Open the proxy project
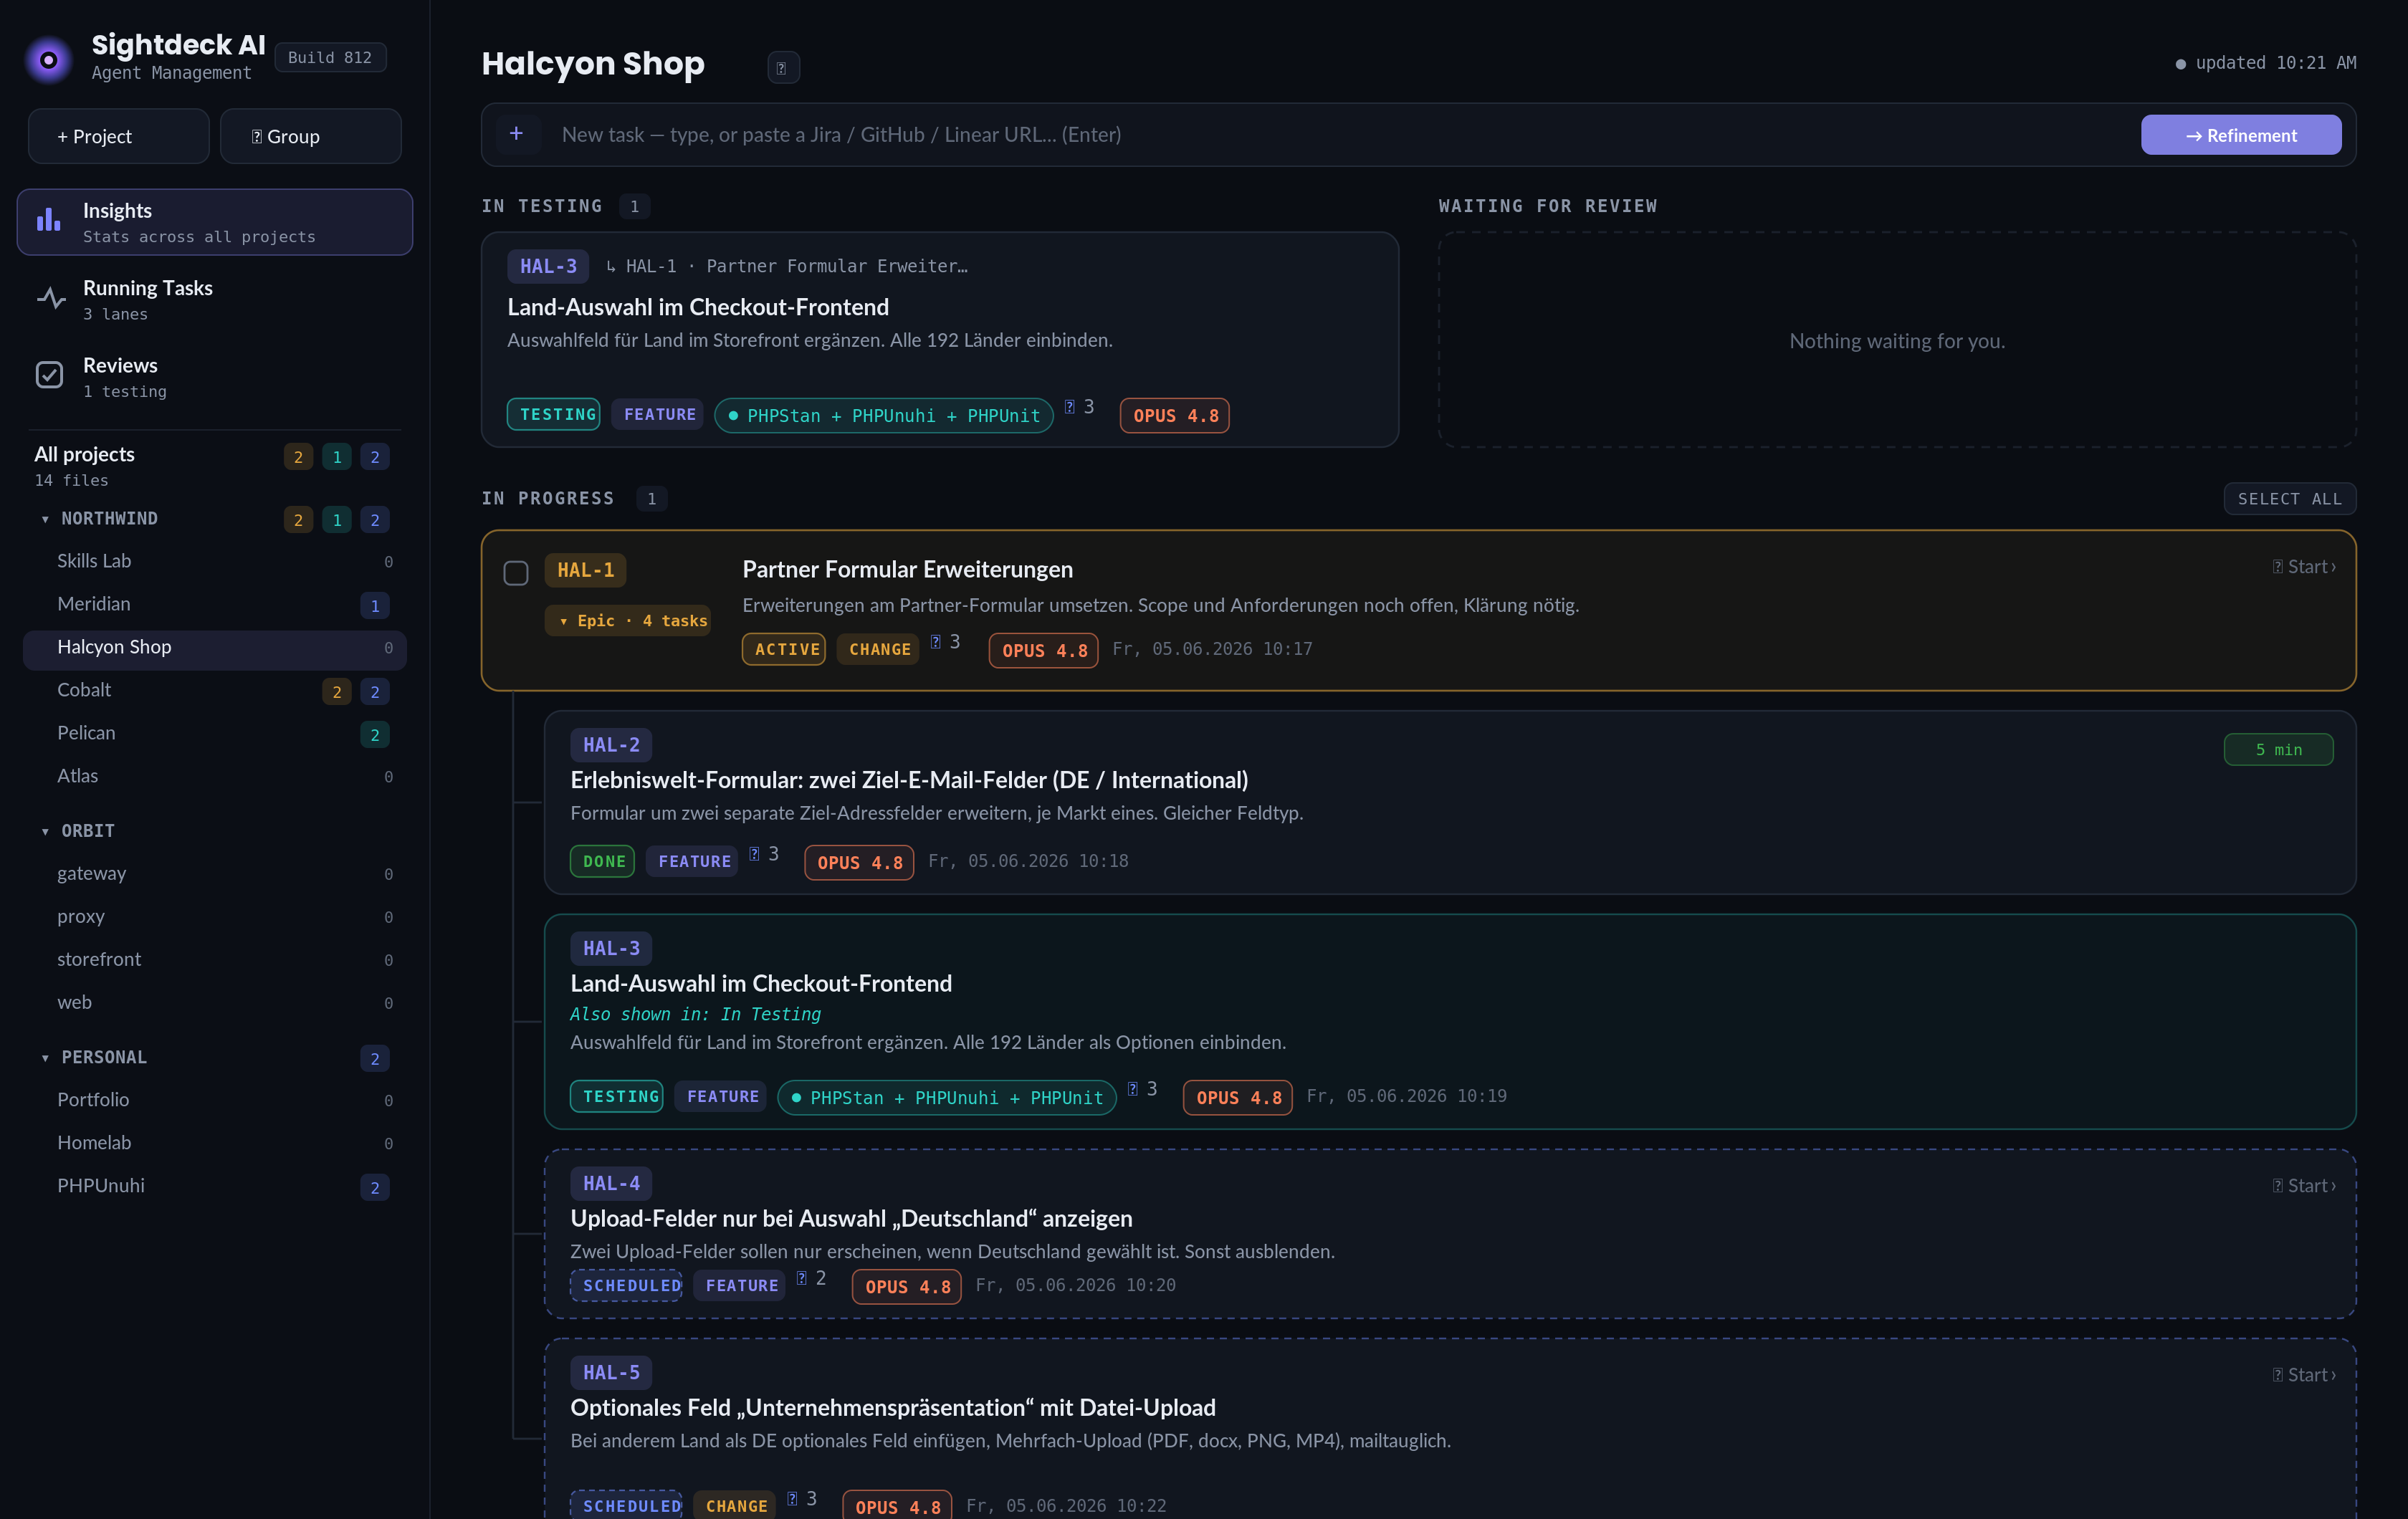 point(215,917)
